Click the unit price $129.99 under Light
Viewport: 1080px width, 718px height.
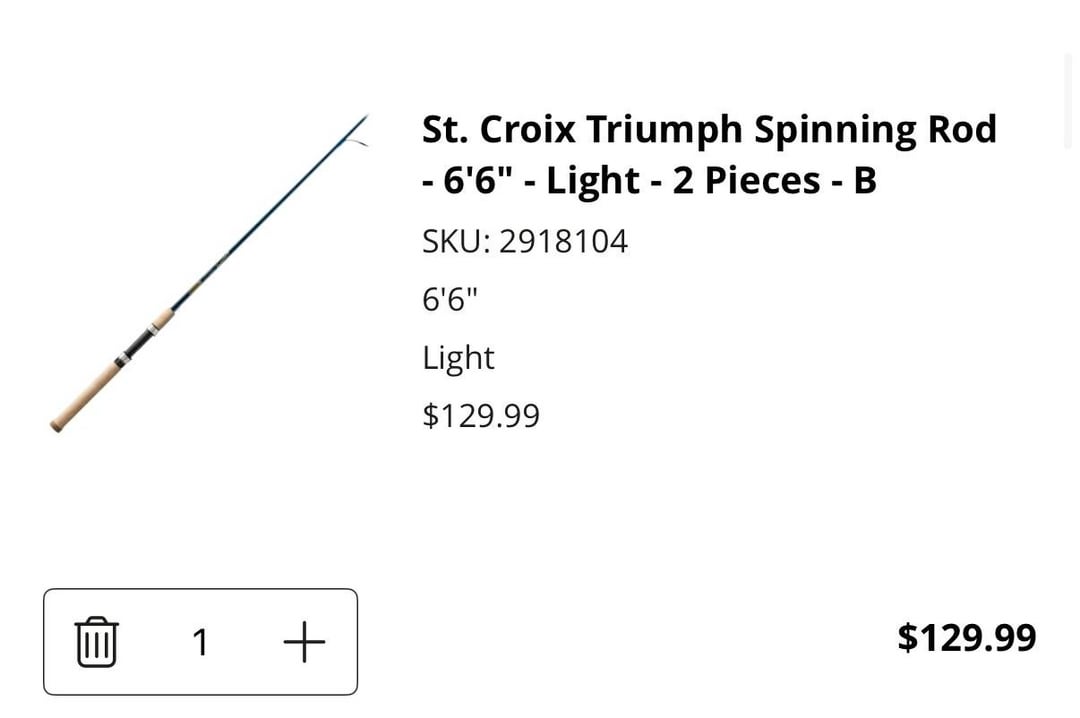tap(481, 415)
